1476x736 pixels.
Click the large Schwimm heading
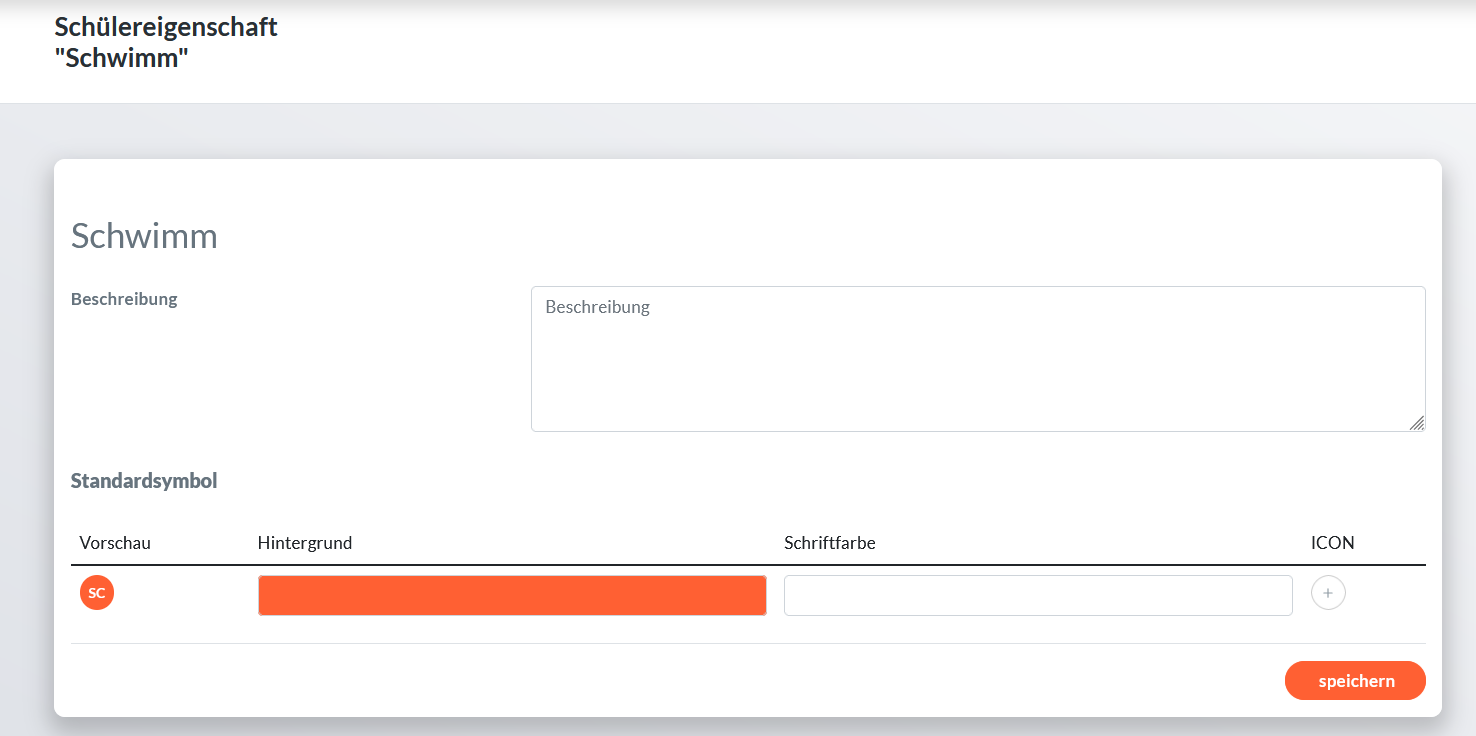(x=144, y=236)
